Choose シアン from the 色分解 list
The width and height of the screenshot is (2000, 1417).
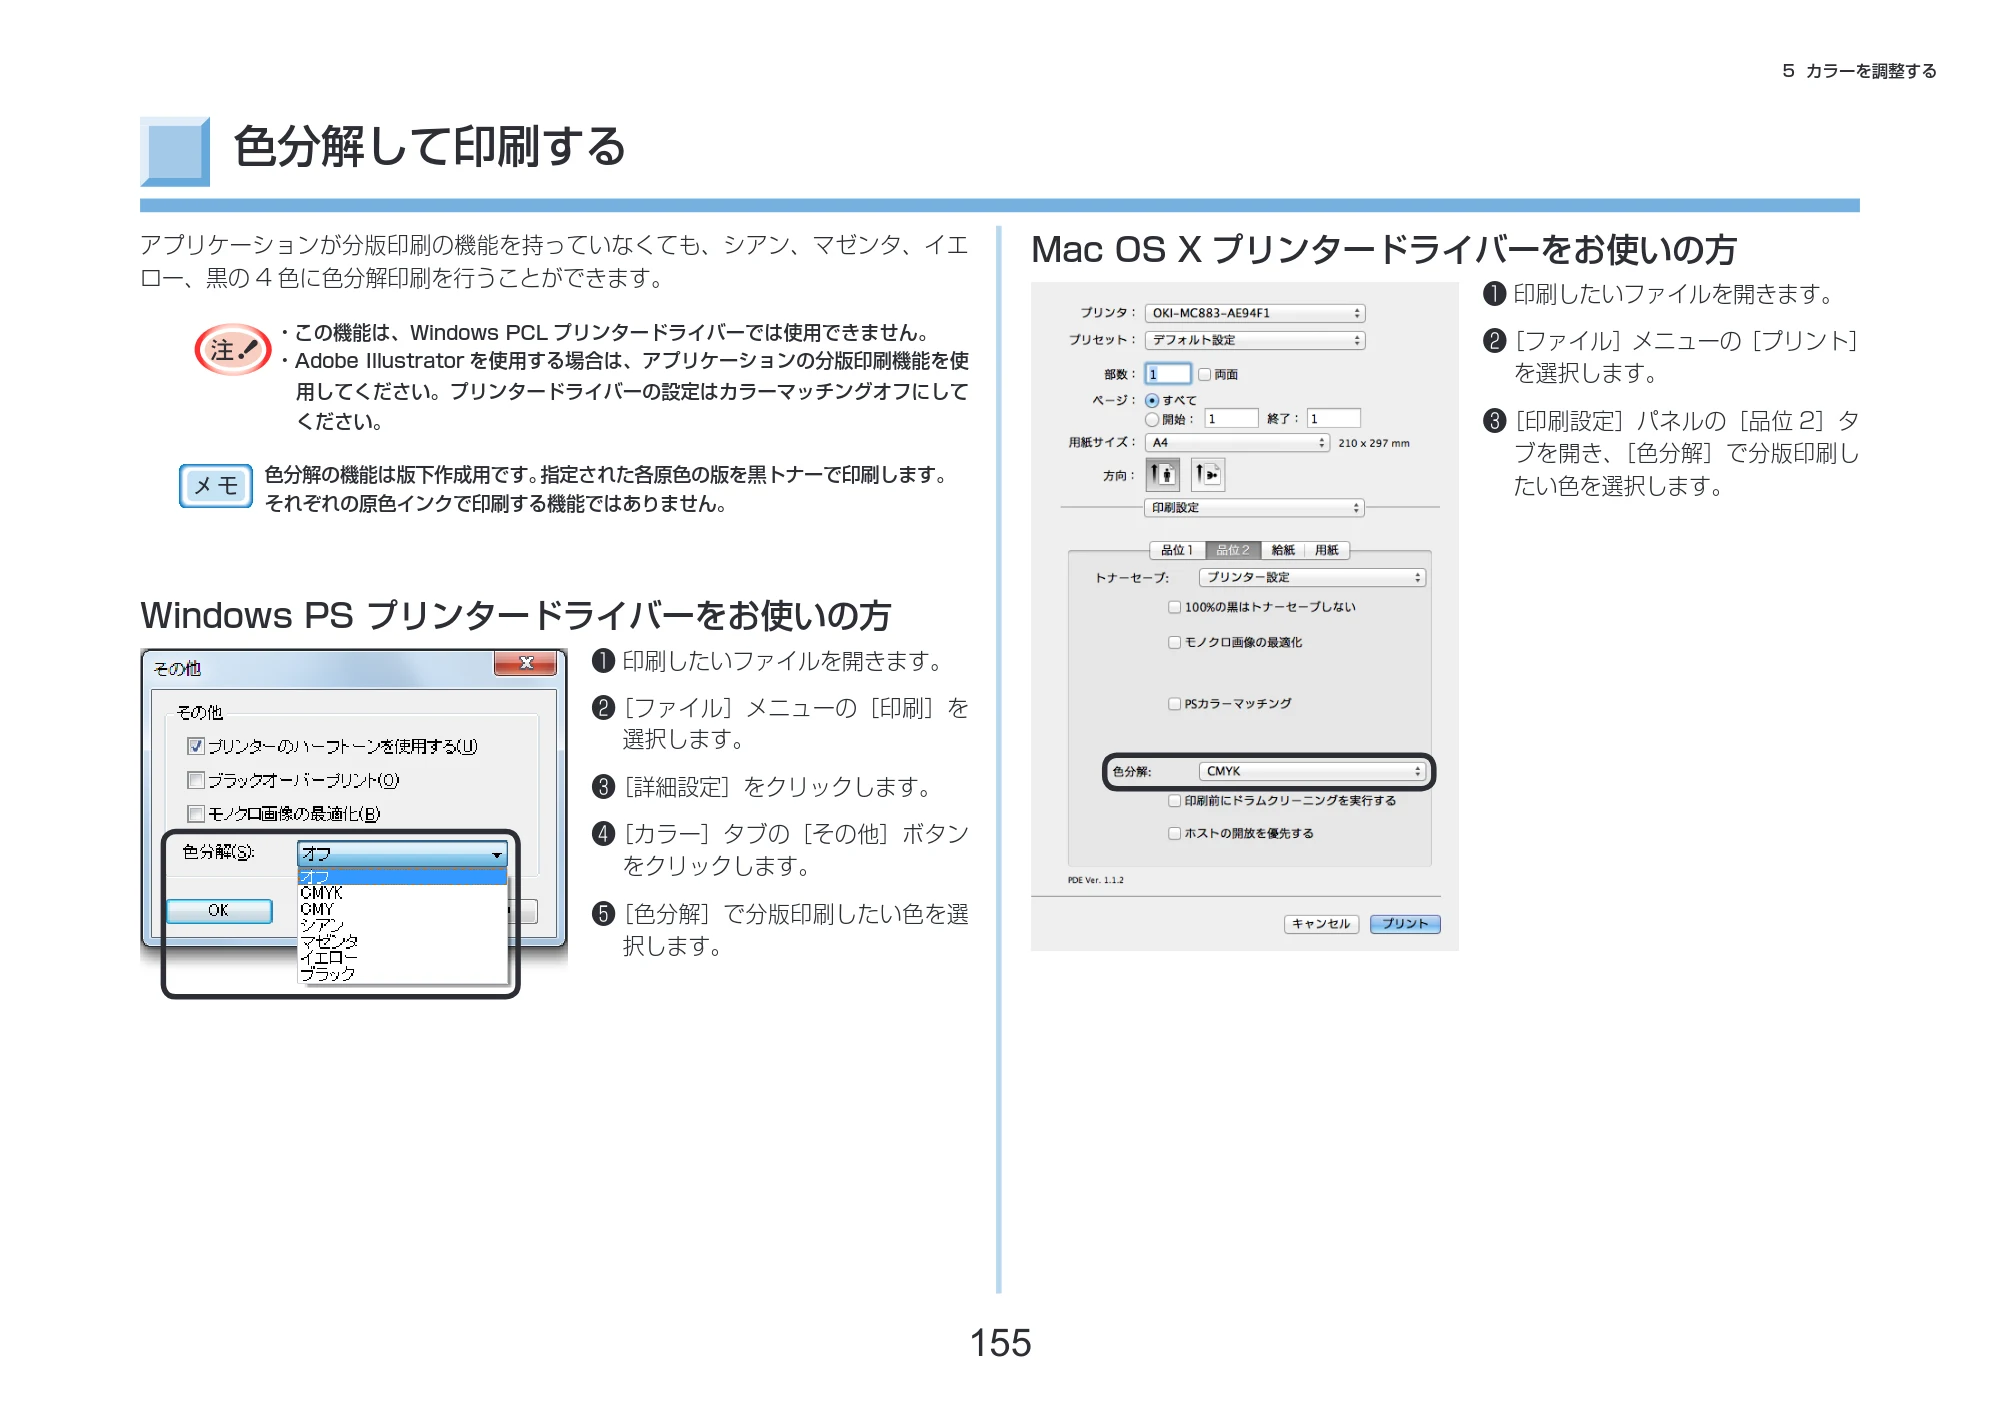click(x=402, y=925)
